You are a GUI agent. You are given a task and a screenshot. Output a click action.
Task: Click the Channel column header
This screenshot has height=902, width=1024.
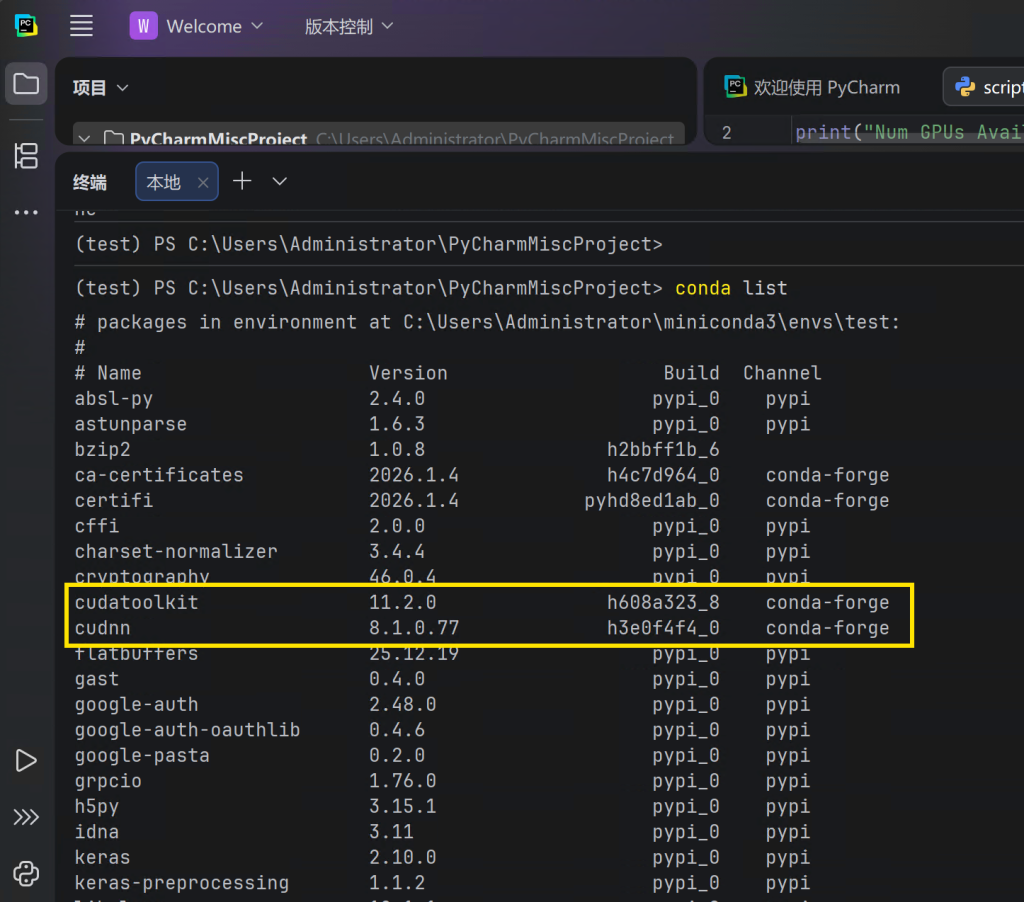[x=782, y=373]
